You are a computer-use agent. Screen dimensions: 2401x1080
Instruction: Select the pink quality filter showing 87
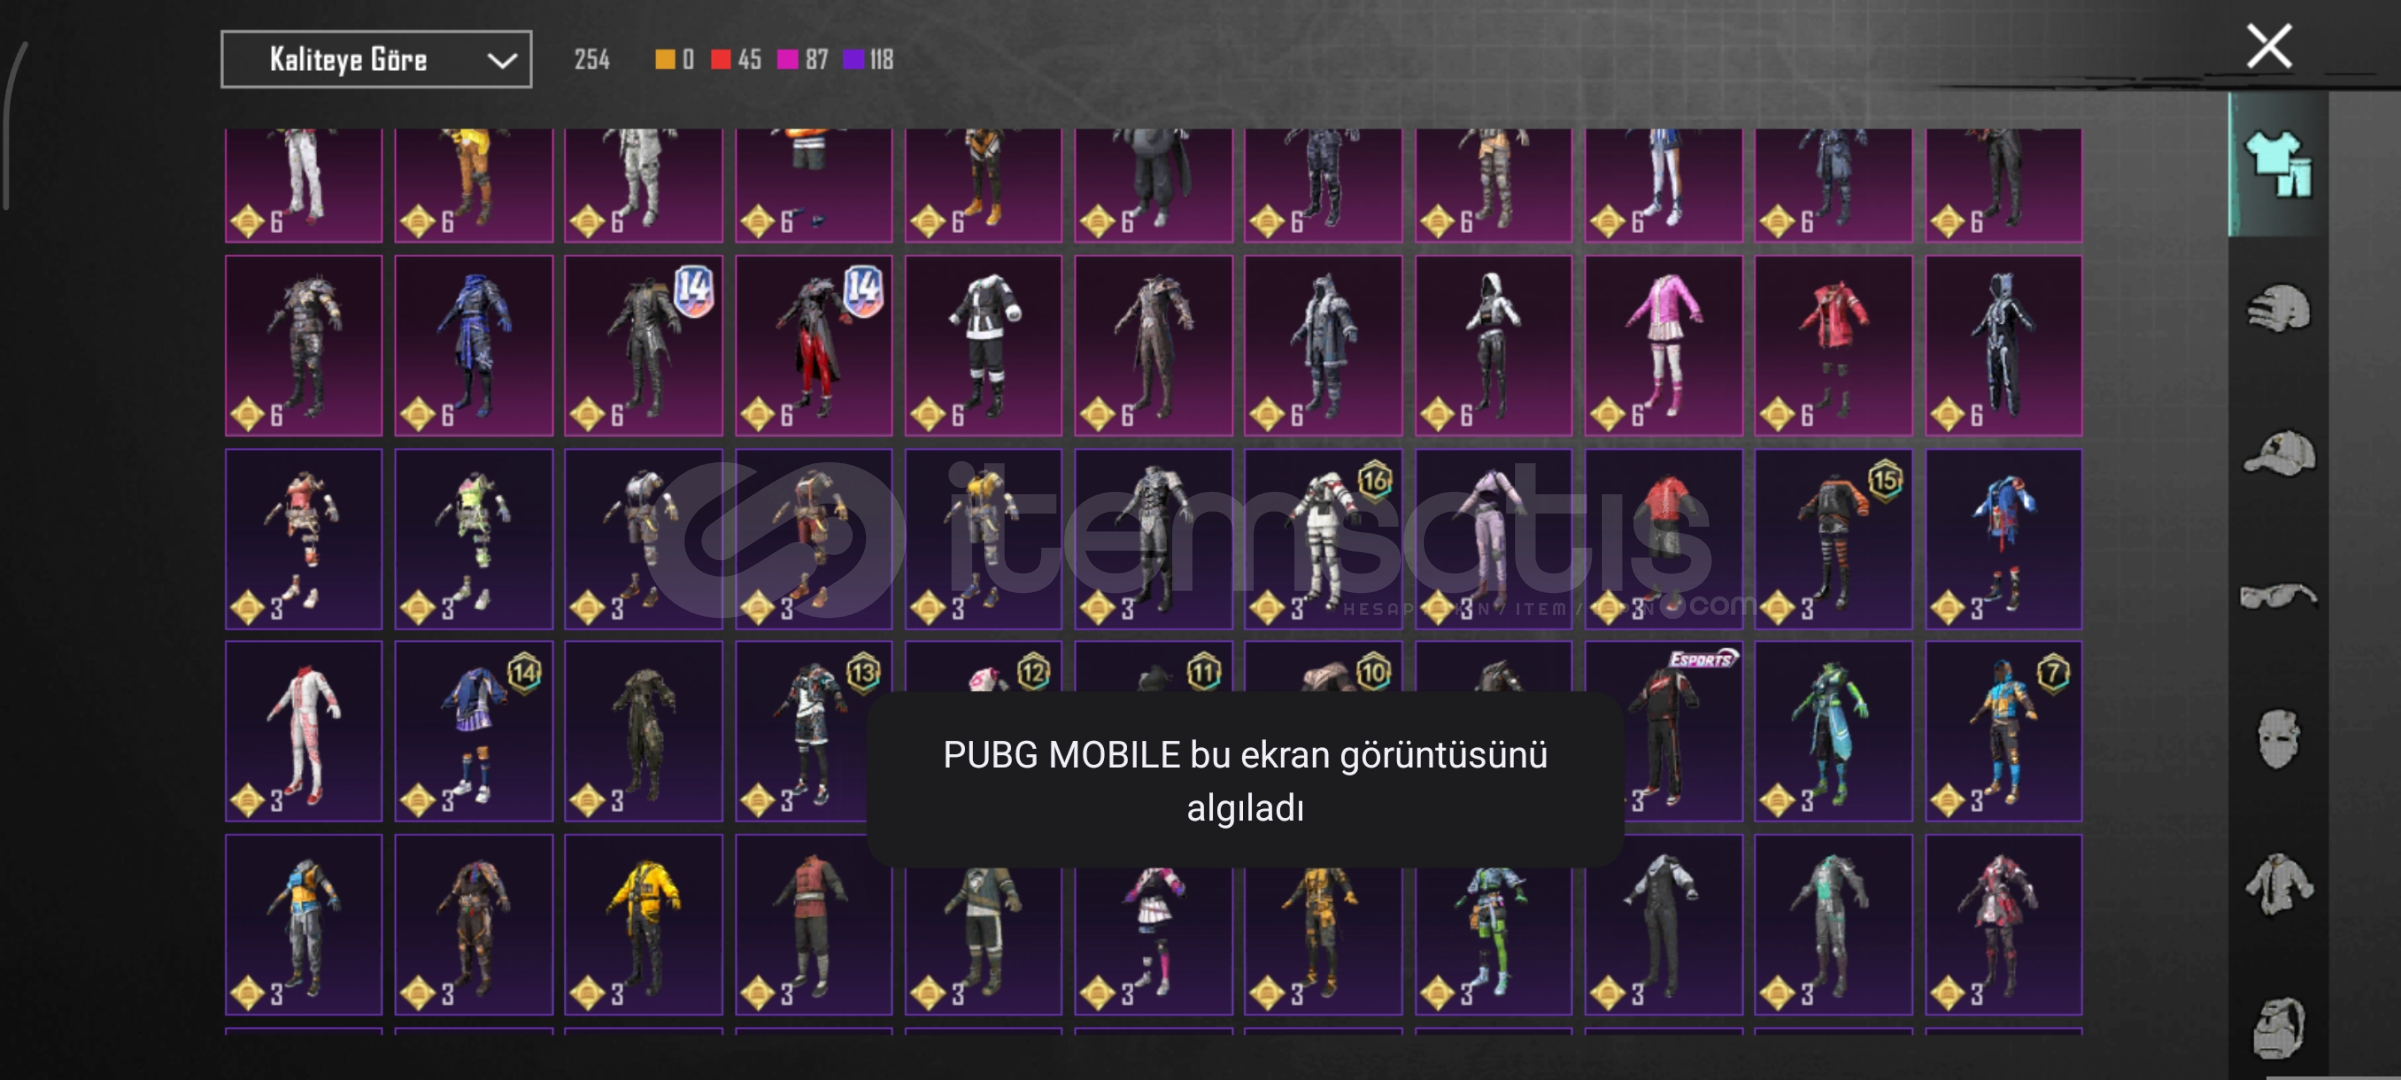click(x=803, y=60)
